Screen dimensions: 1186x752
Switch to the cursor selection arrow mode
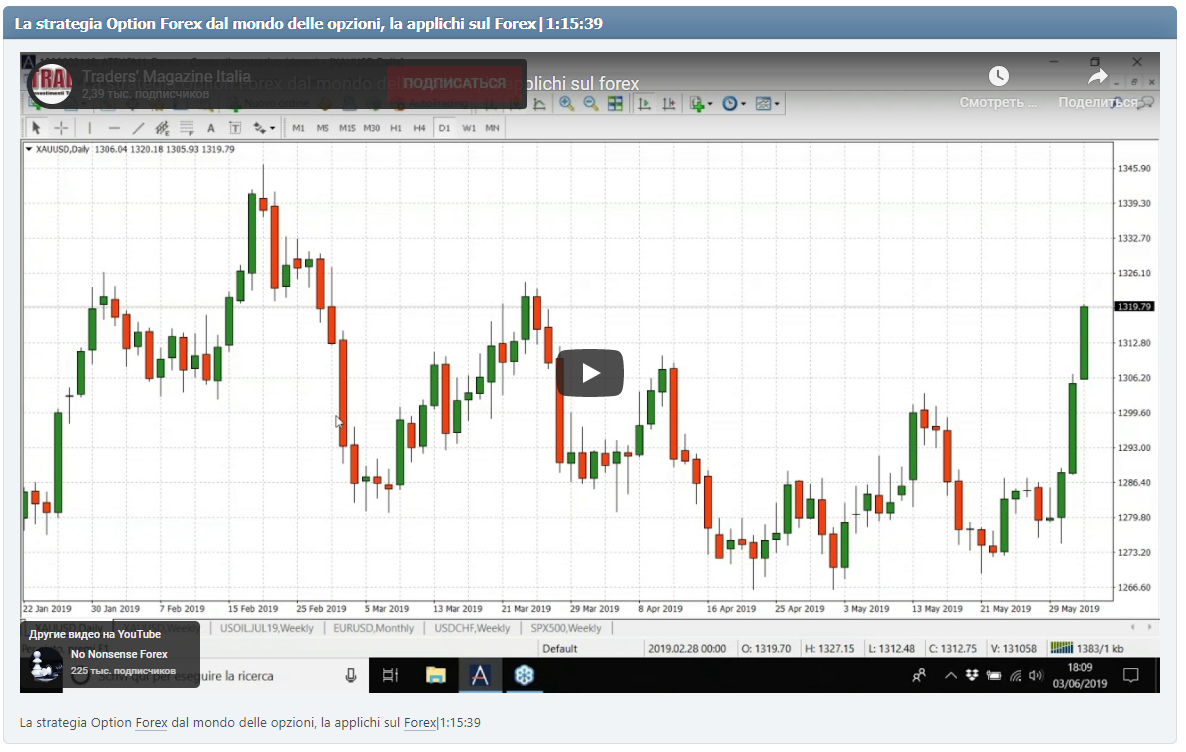click(37, 127)
